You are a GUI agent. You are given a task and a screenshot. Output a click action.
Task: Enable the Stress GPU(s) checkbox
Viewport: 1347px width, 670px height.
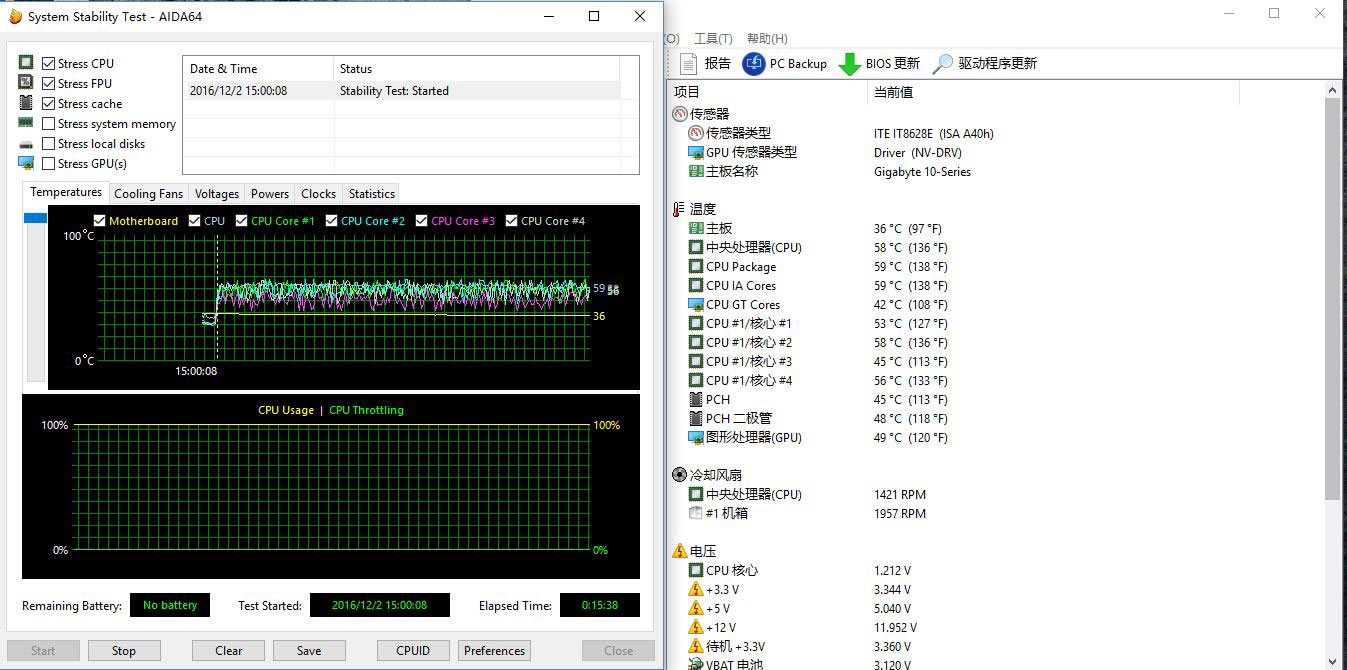coord(49,164)
